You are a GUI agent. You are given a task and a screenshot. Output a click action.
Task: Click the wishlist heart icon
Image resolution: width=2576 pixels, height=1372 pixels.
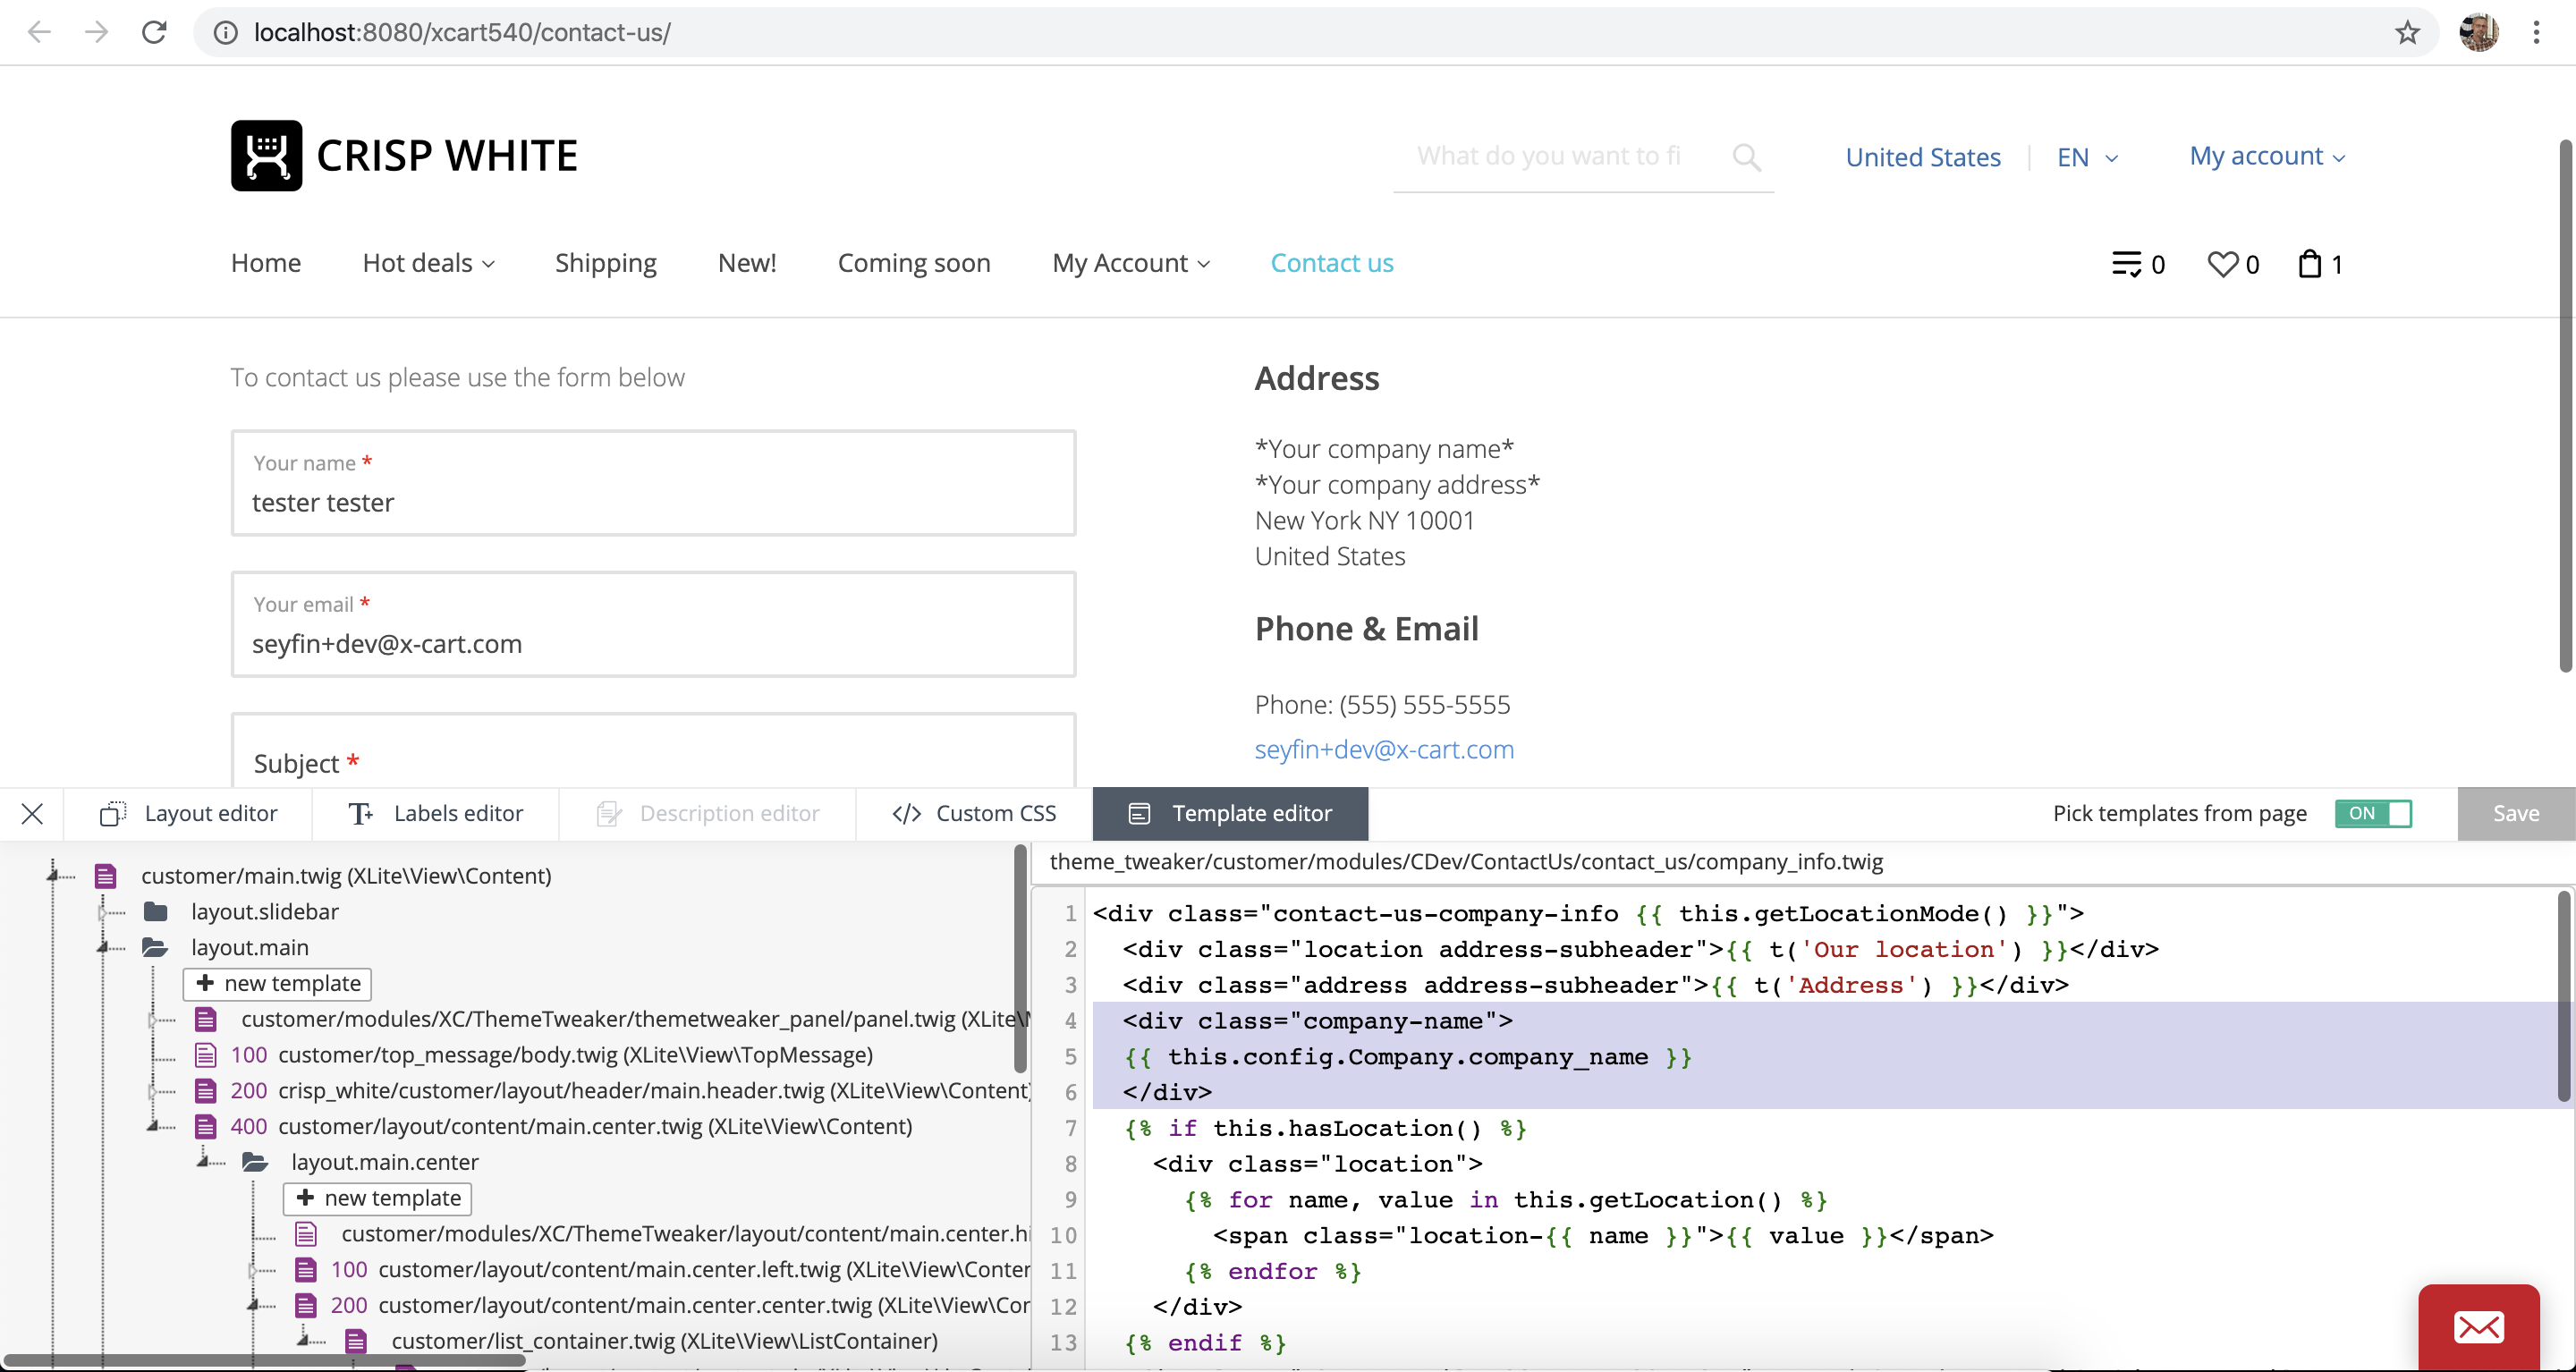pos(2222,264)
